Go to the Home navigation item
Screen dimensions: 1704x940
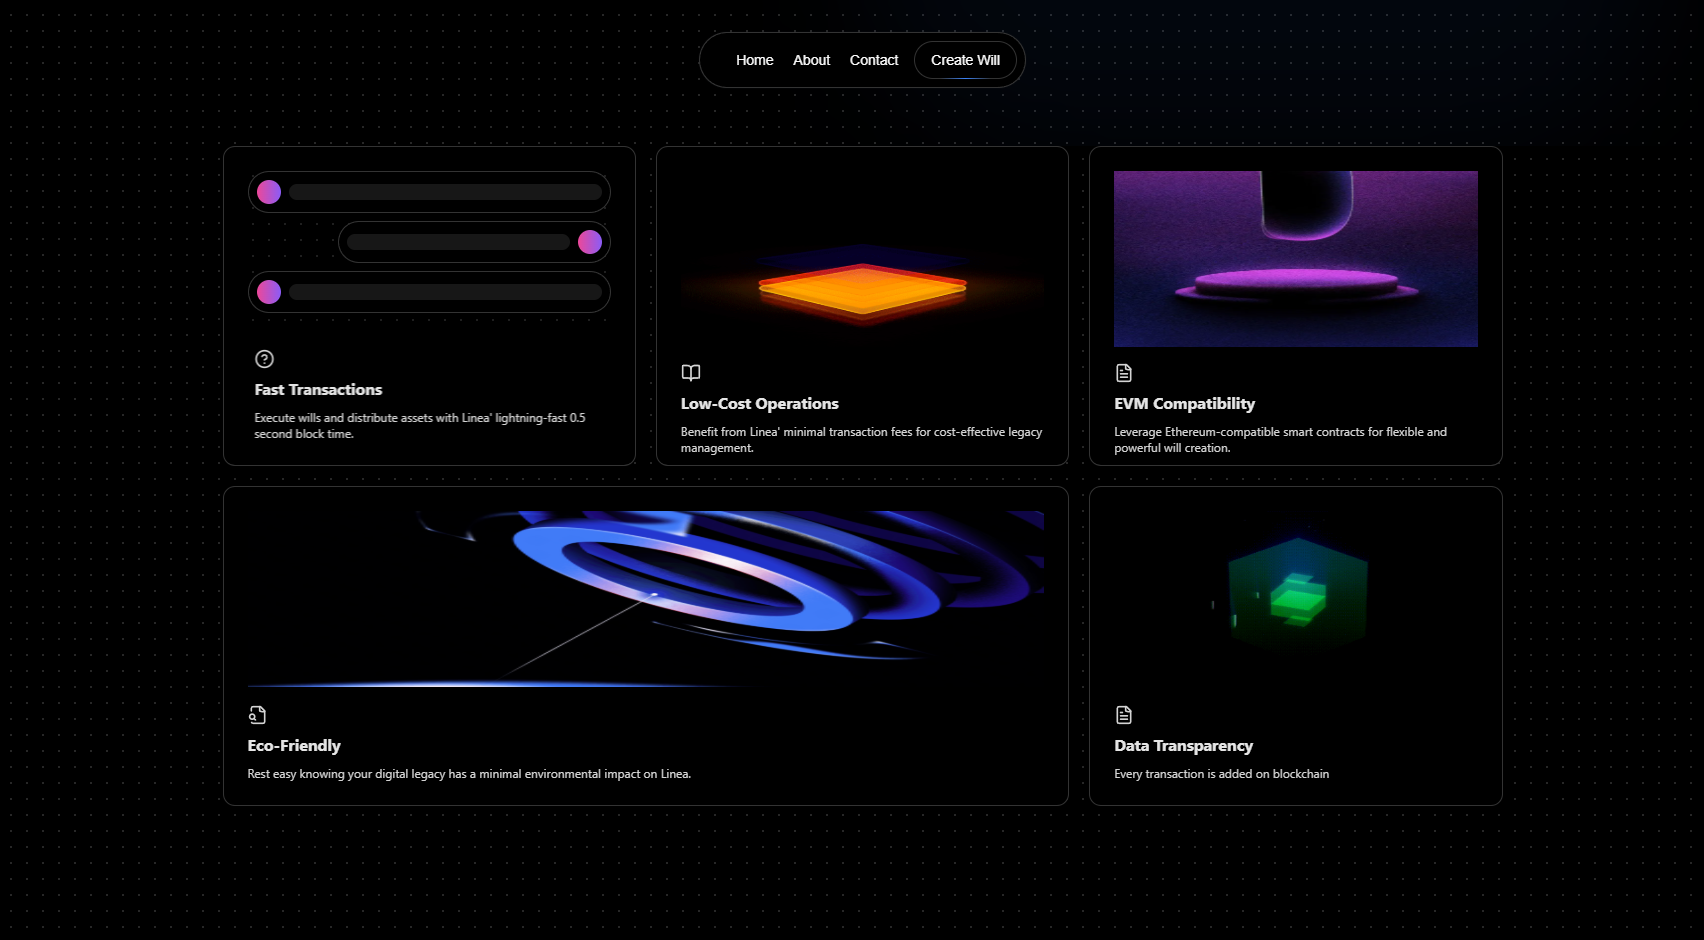pyautogui.click(x=754, y=60)
